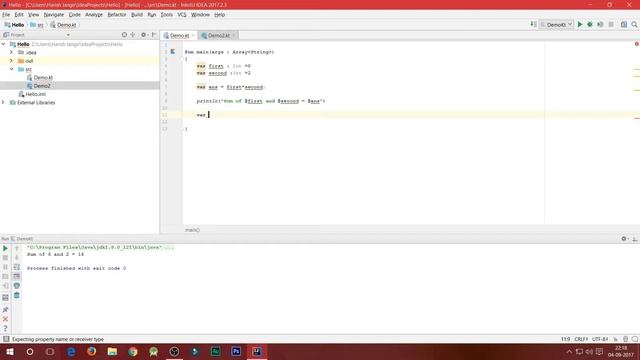Click the Make Project build icon
640x360 pixels.
click(x=533, y=24)
